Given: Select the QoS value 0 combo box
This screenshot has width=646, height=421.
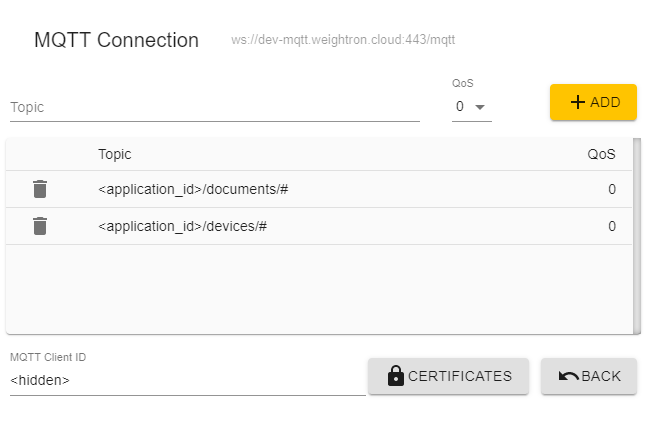Looking at the screenshot, I should (472, 107).
